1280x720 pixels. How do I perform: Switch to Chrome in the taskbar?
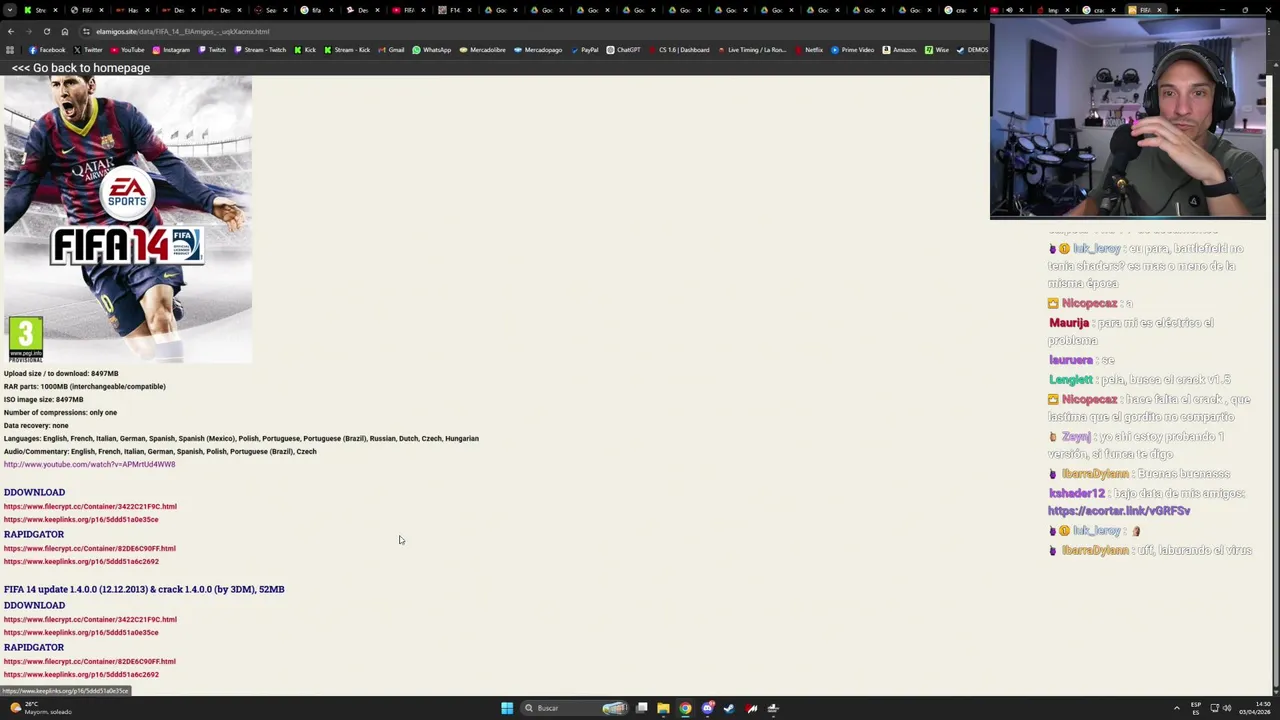[x=685, y=708]
